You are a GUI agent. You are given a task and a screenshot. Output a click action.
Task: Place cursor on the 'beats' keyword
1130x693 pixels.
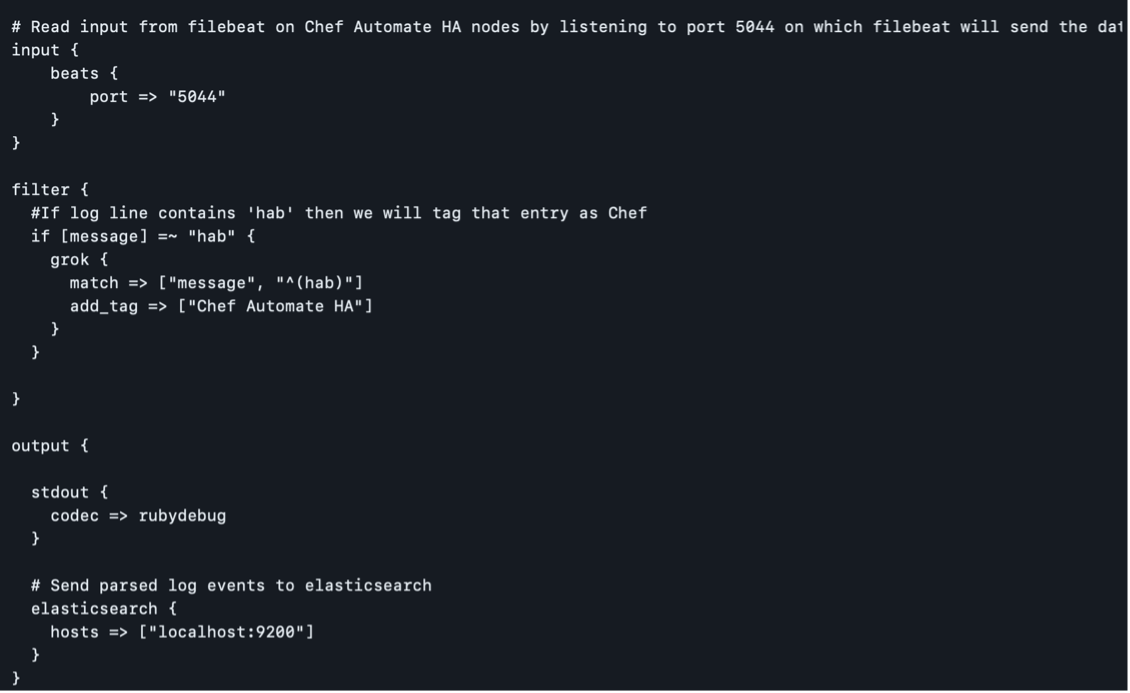(75, 74)
